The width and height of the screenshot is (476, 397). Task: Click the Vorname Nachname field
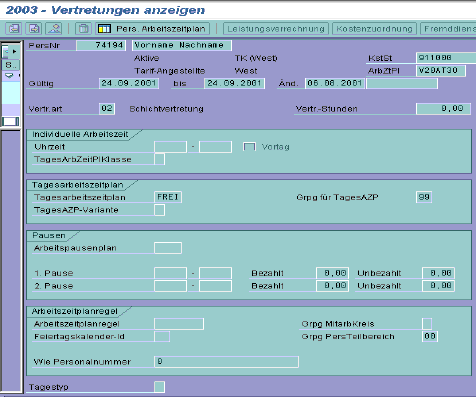point(182,45)
